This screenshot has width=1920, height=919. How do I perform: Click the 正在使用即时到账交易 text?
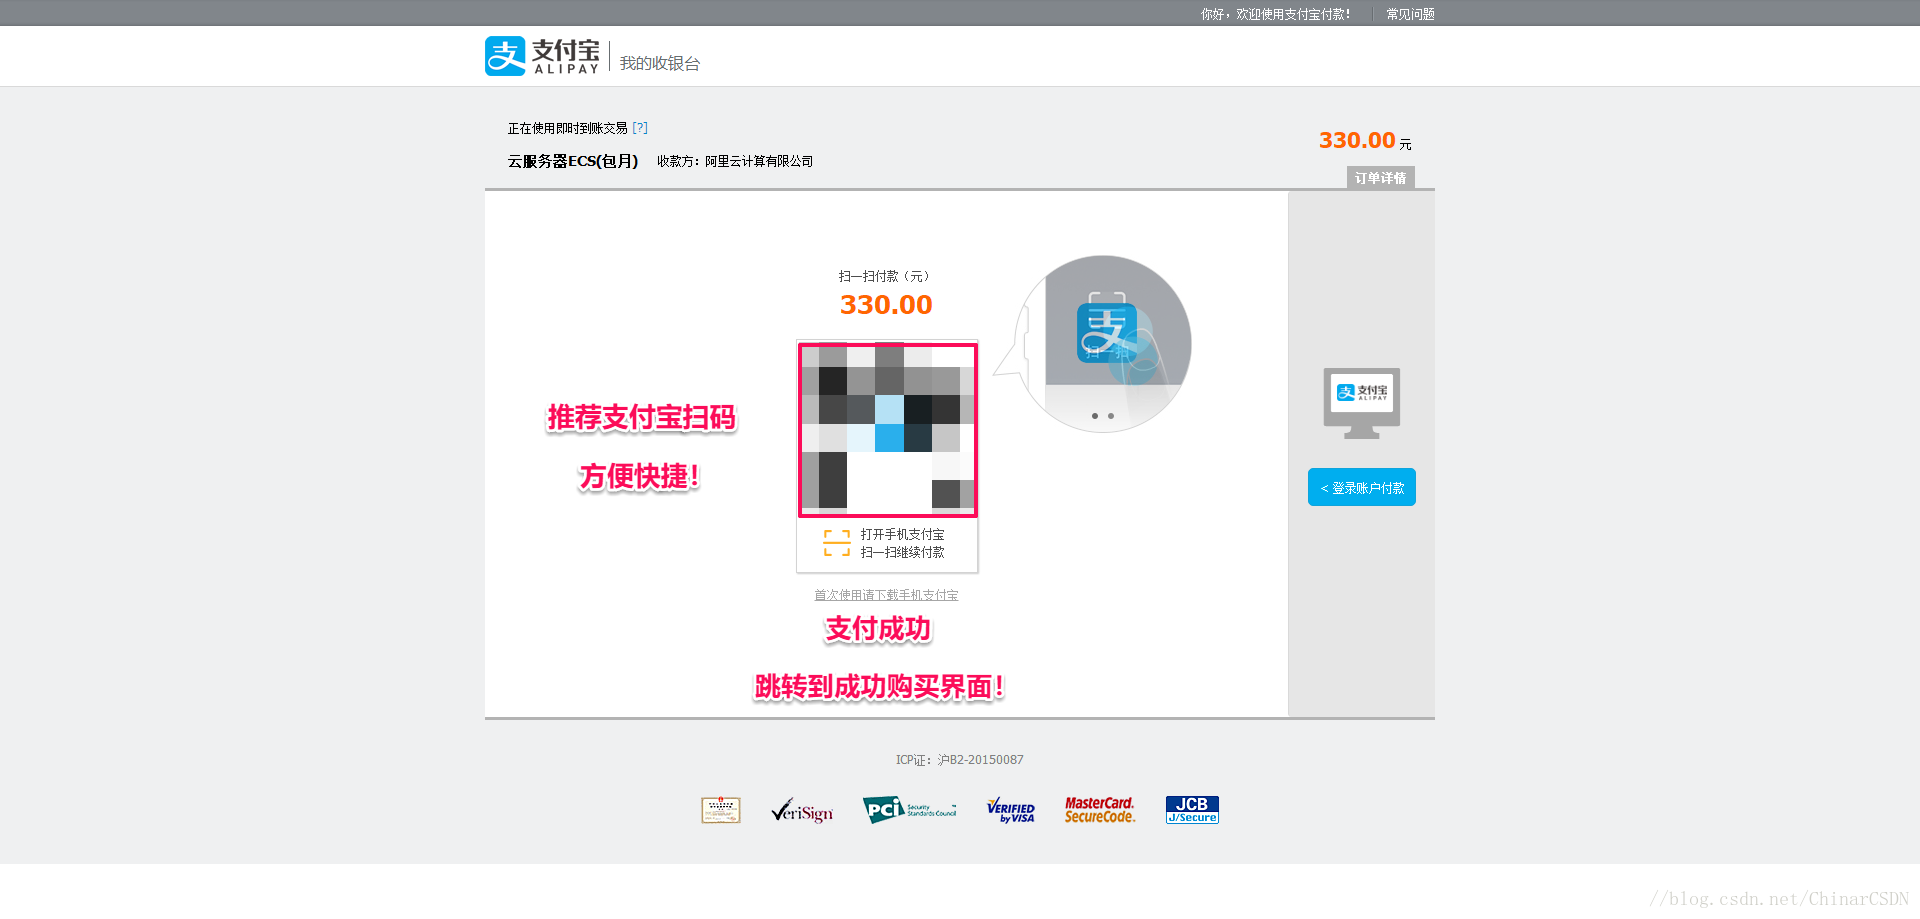pyautogui.click(x=567, y=128)
